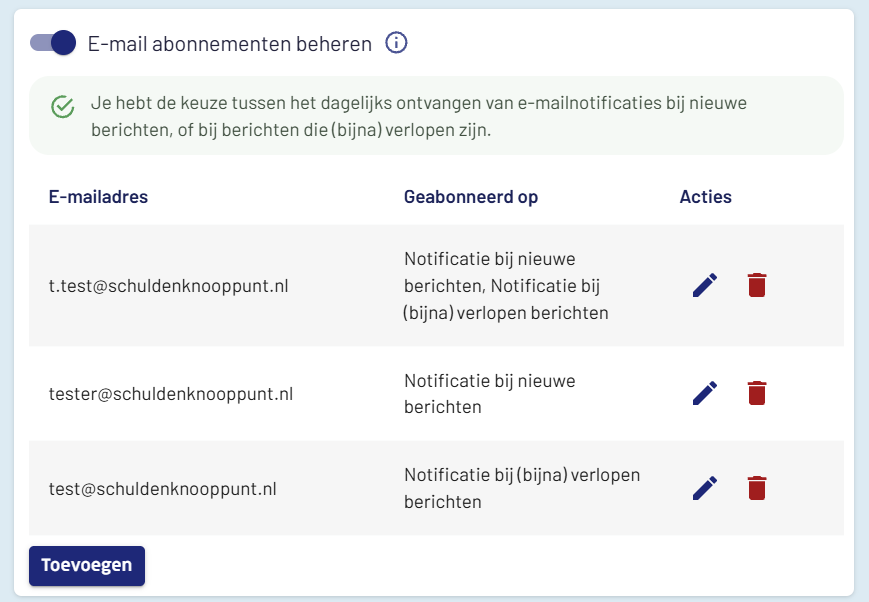Click the green checkmark icon in banner
This screenshot has width=869, height=602.
63,107
